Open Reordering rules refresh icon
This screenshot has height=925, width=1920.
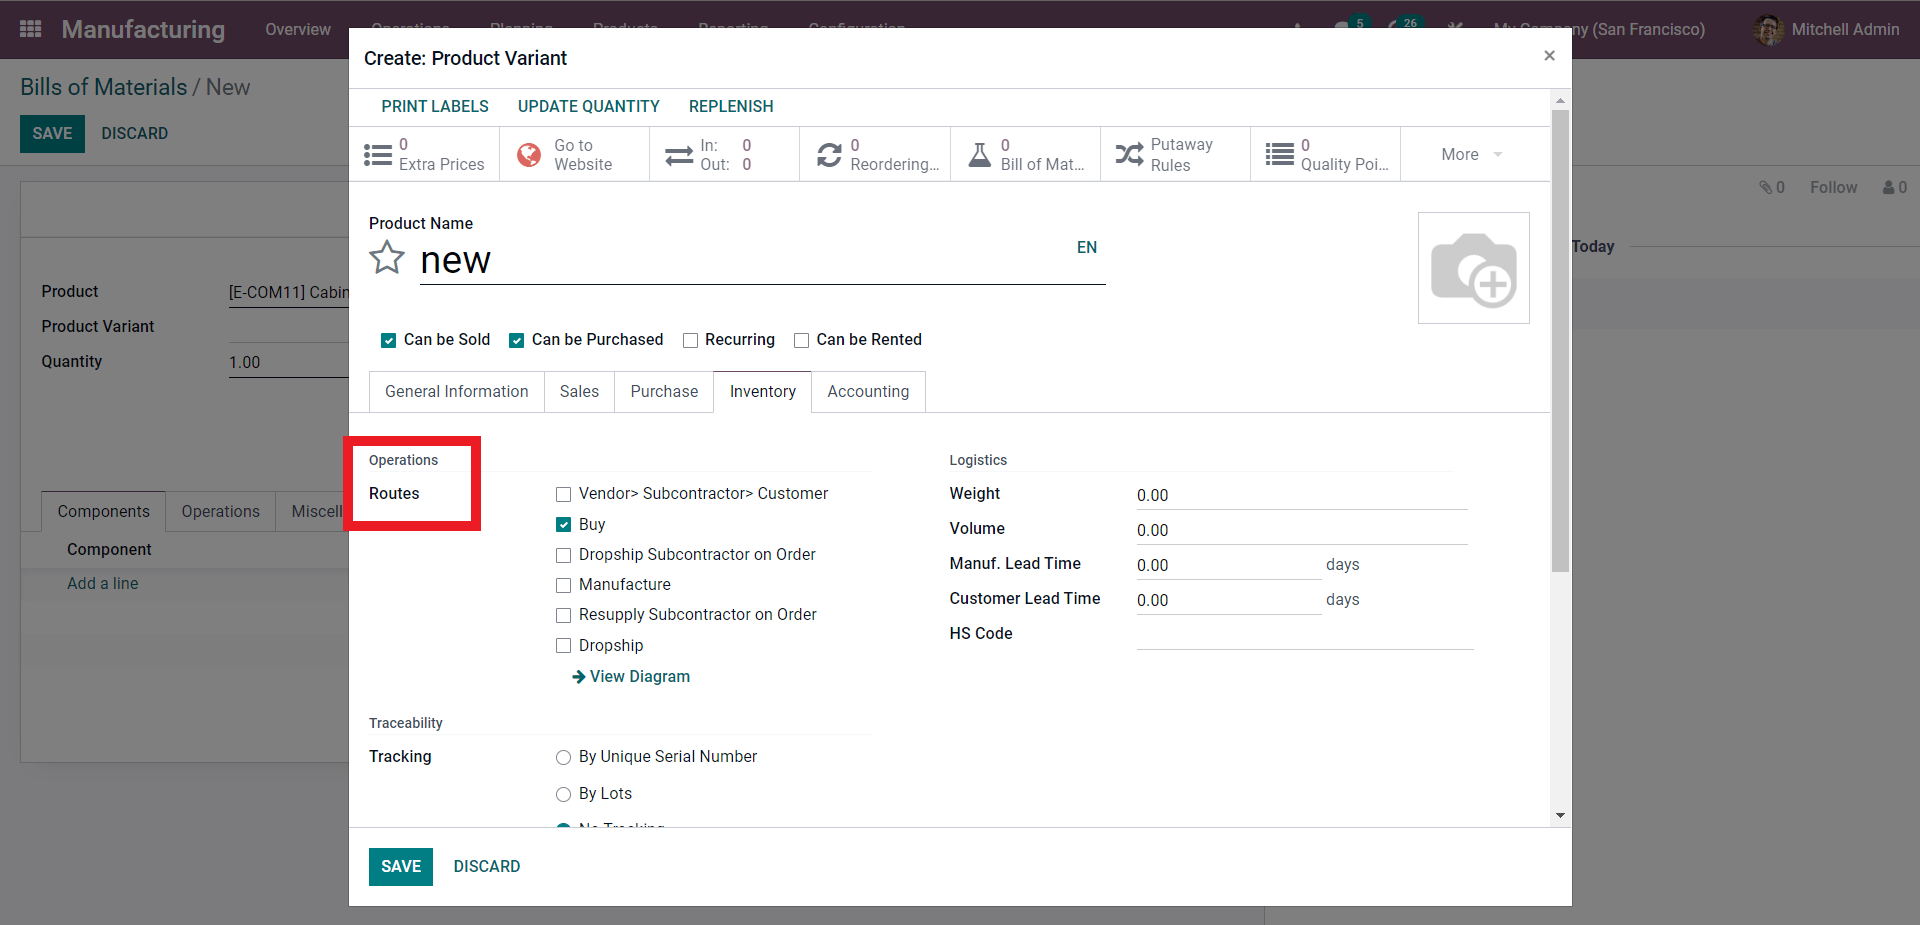829,155
